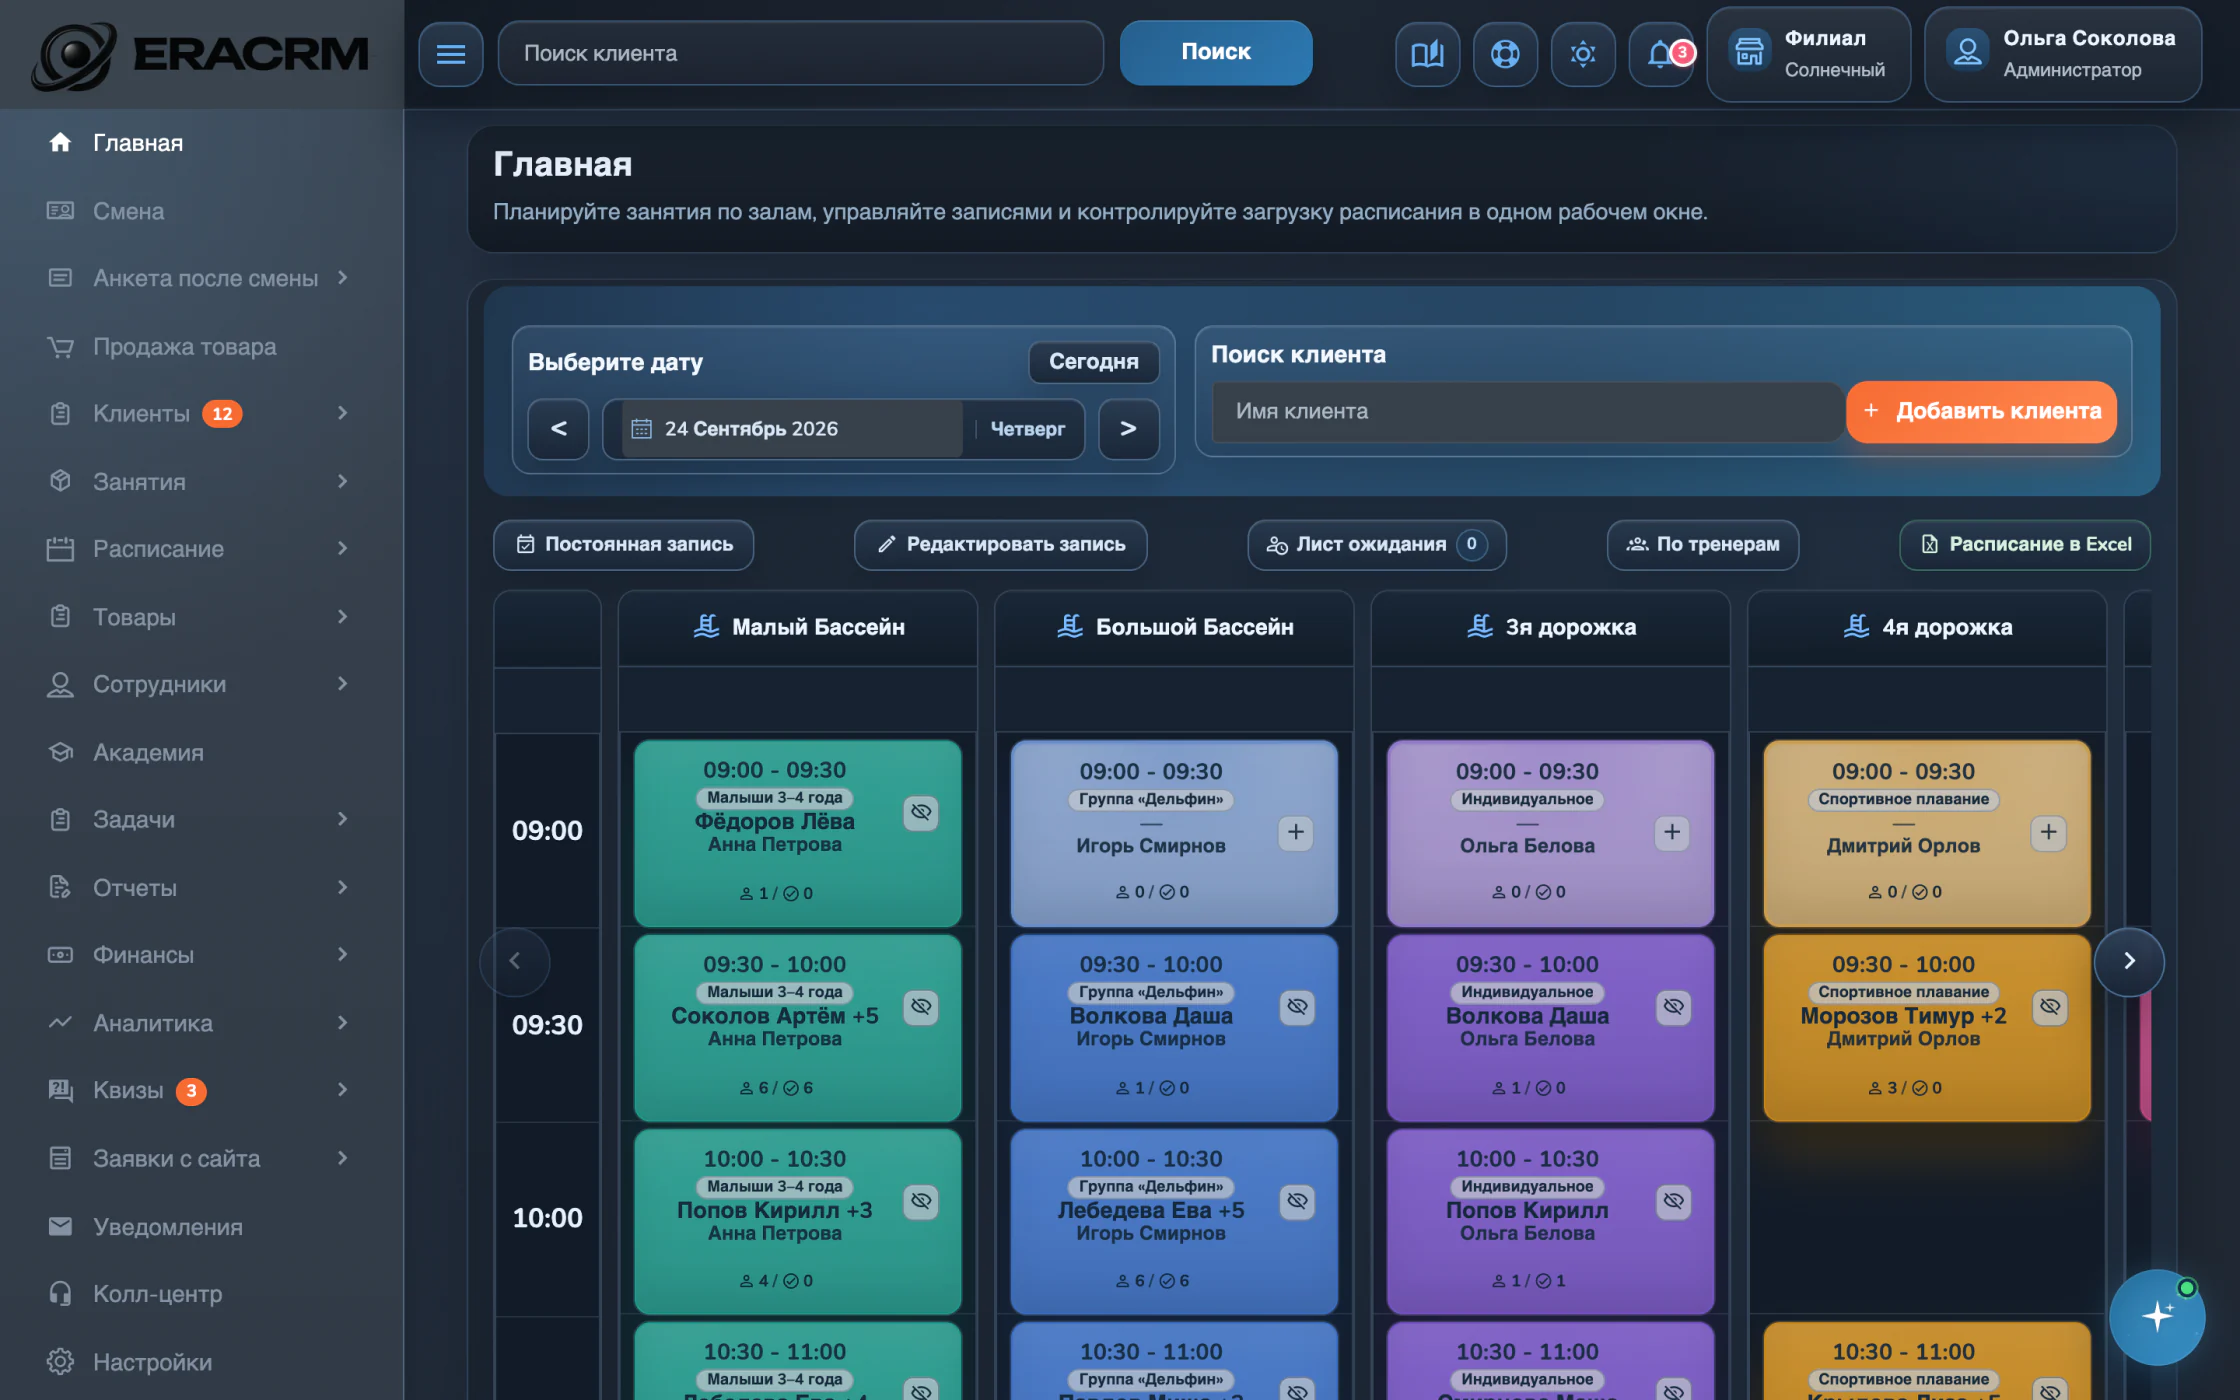Open the Филиал Солнечный branch selector
The height and width of the screenshot is (1400, 2240).
[1808, 54]
